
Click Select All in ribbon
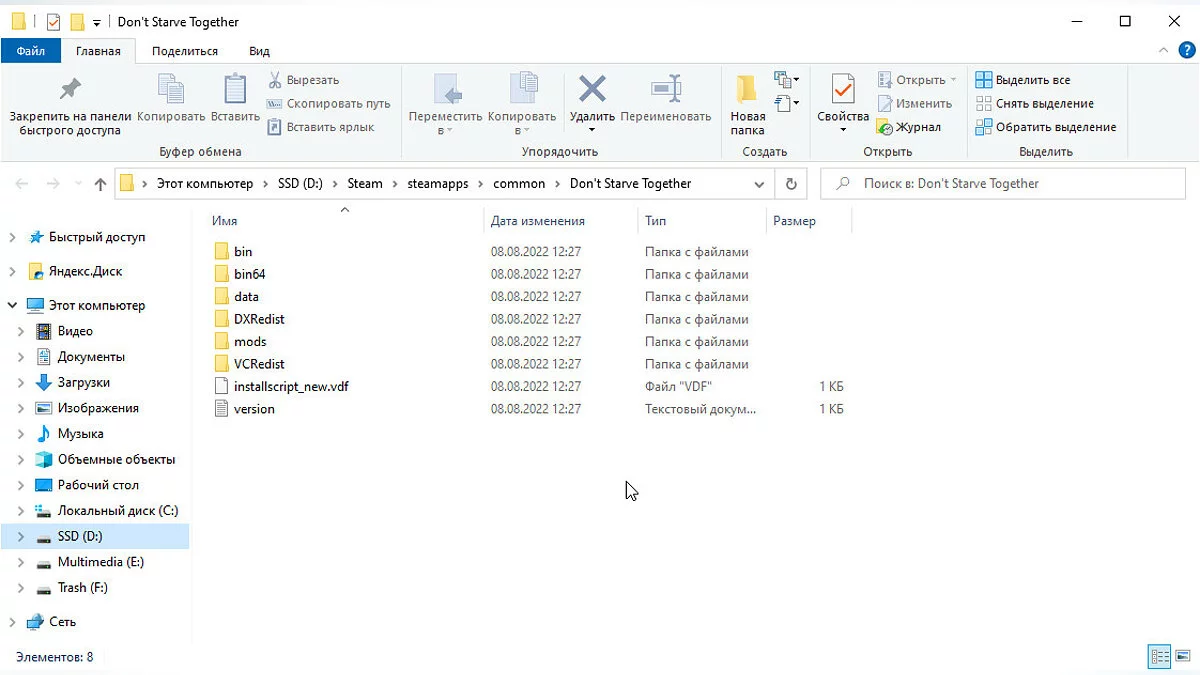(1023, 80)
